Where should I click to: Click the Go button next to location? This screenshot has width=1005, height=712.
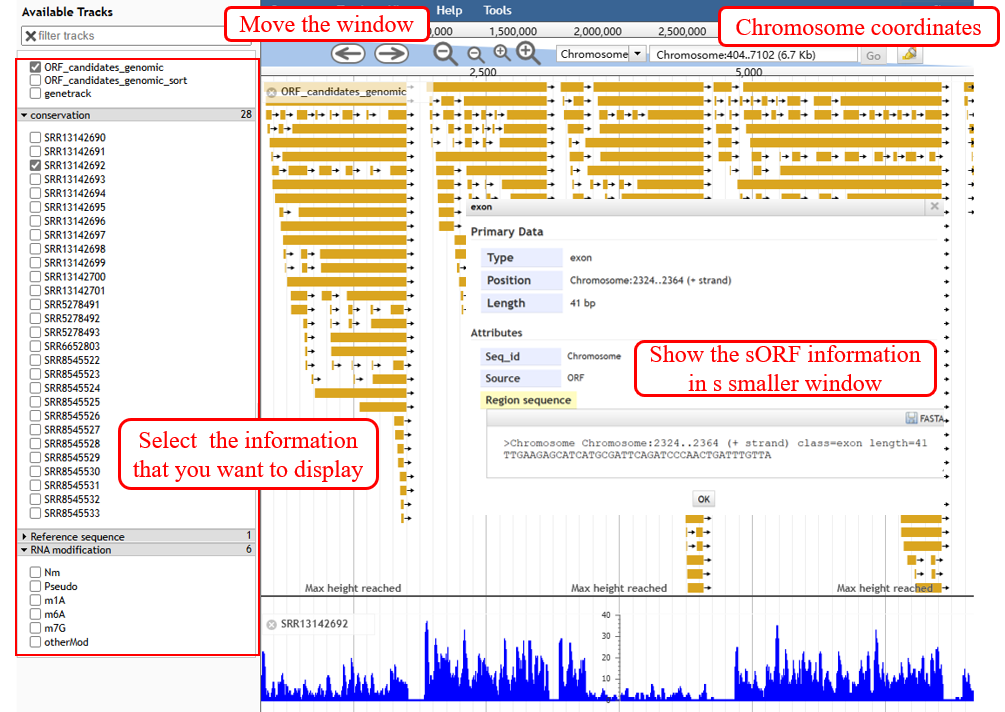pyautogui.click(x=873, y=56)
